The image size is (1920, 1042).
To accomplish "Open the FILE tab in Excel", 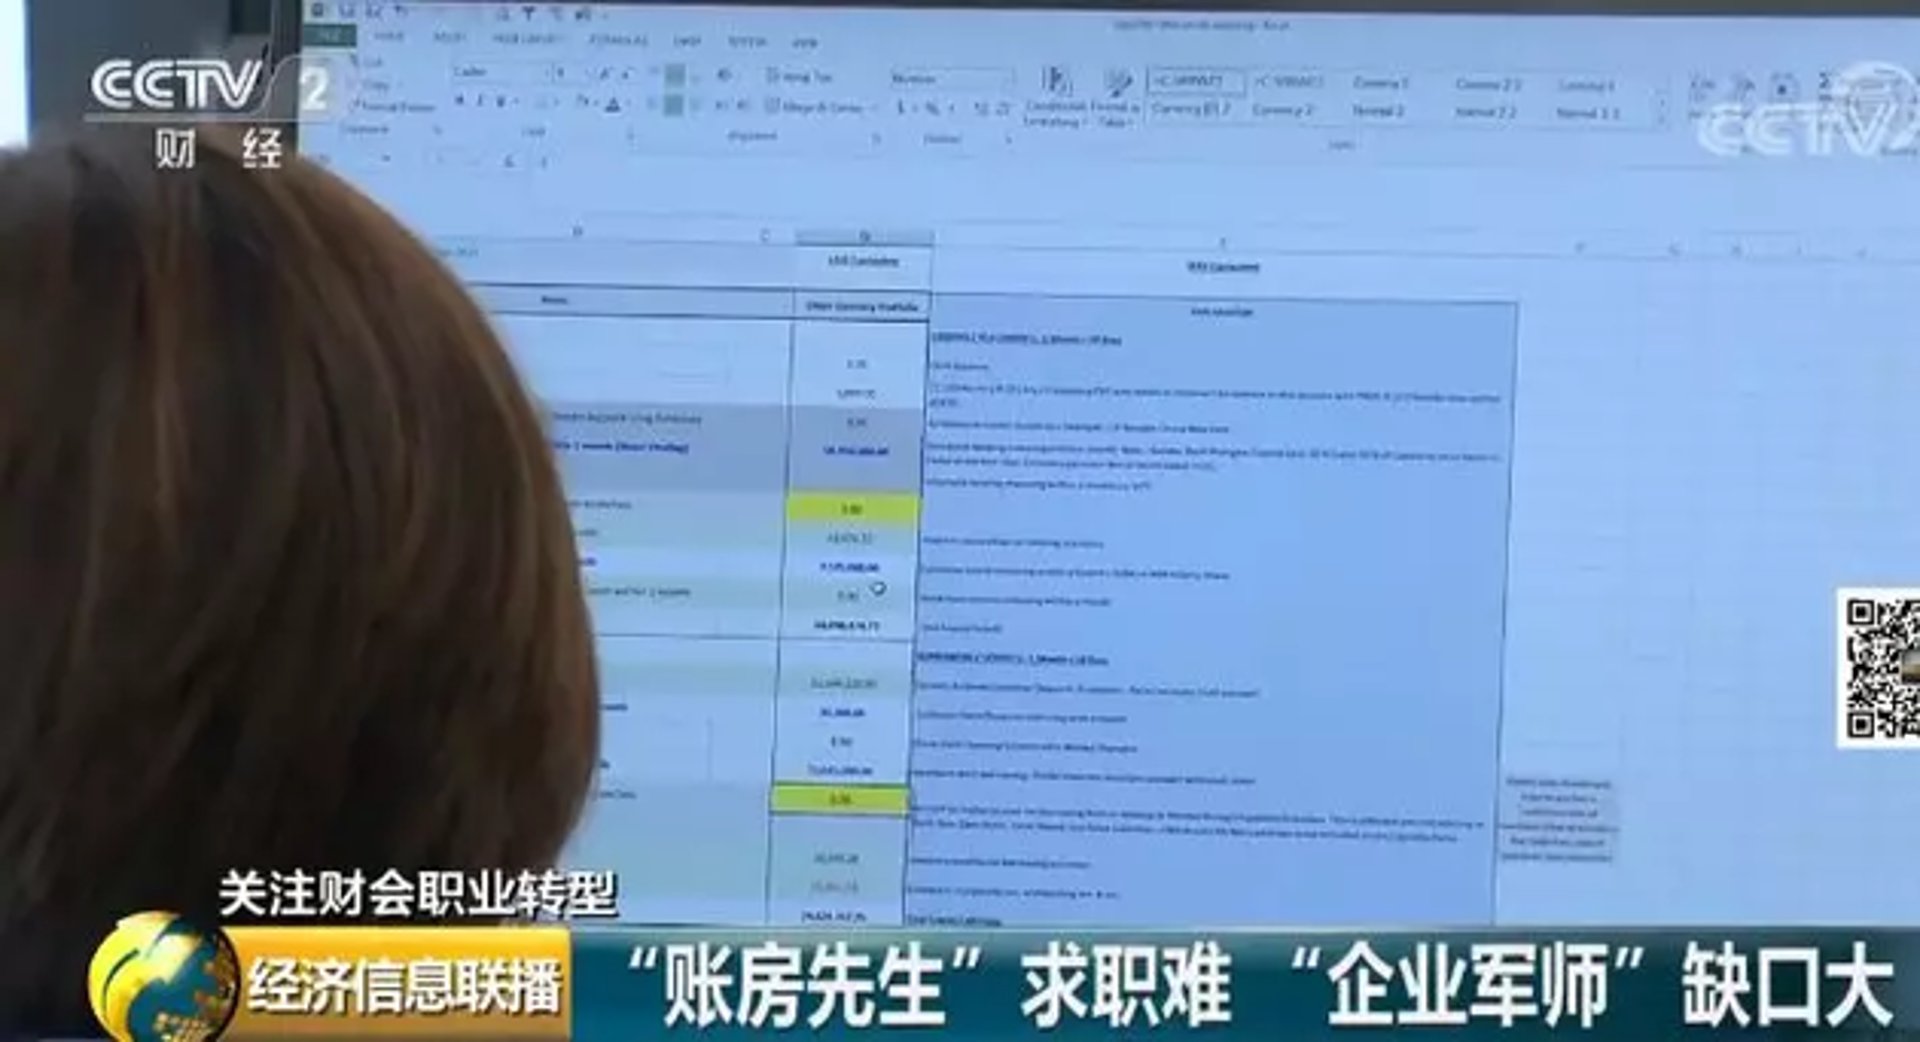I will click(x=329, y=35).
